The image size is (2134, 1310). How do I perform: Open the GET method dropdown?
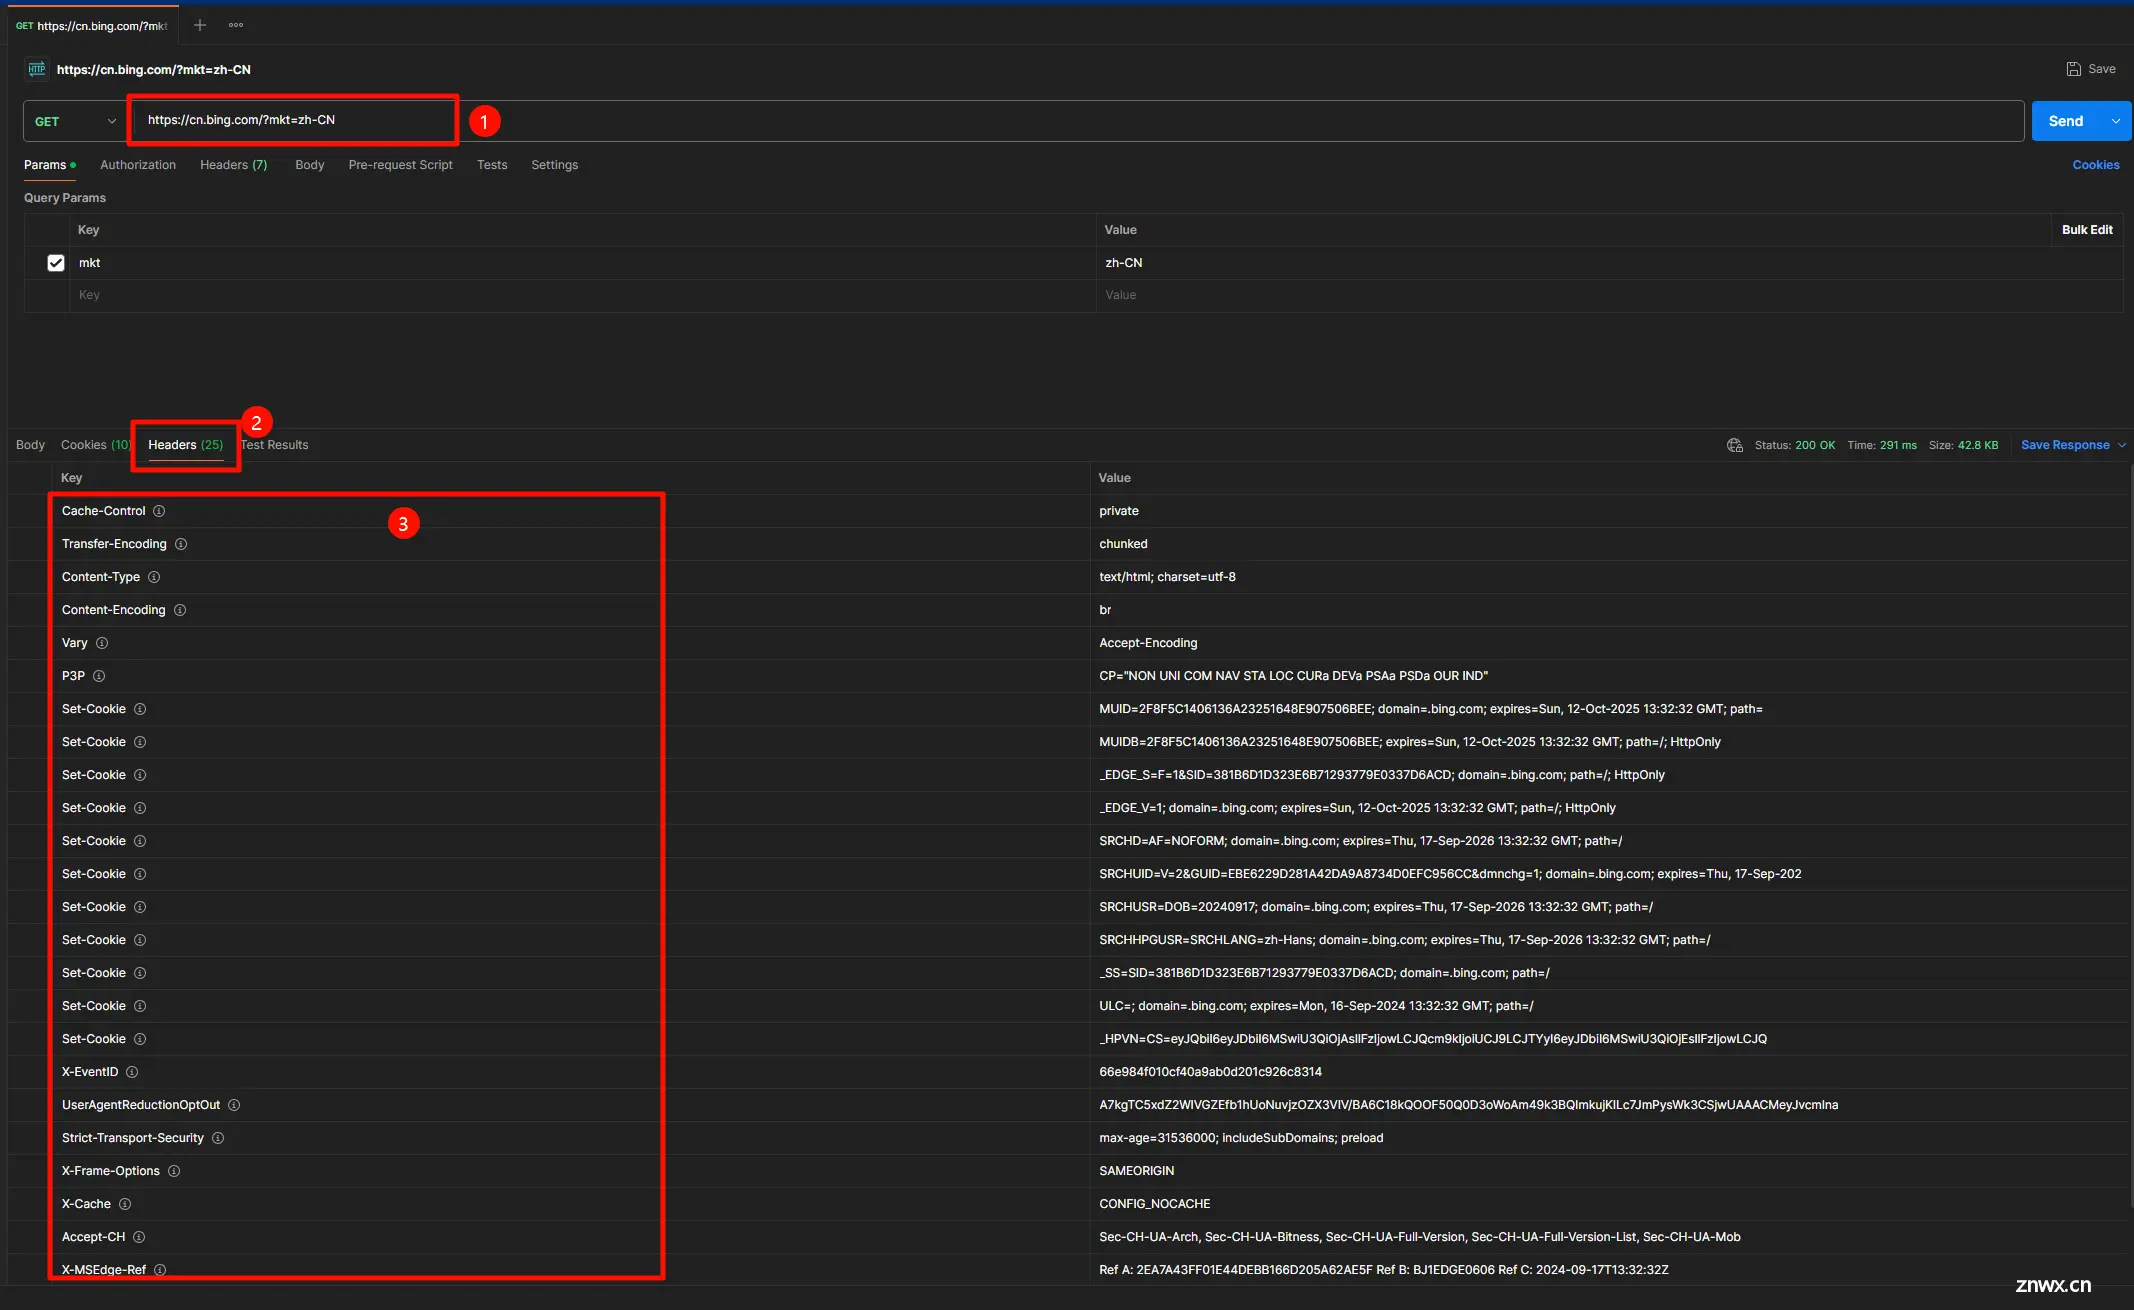(75, 121)
